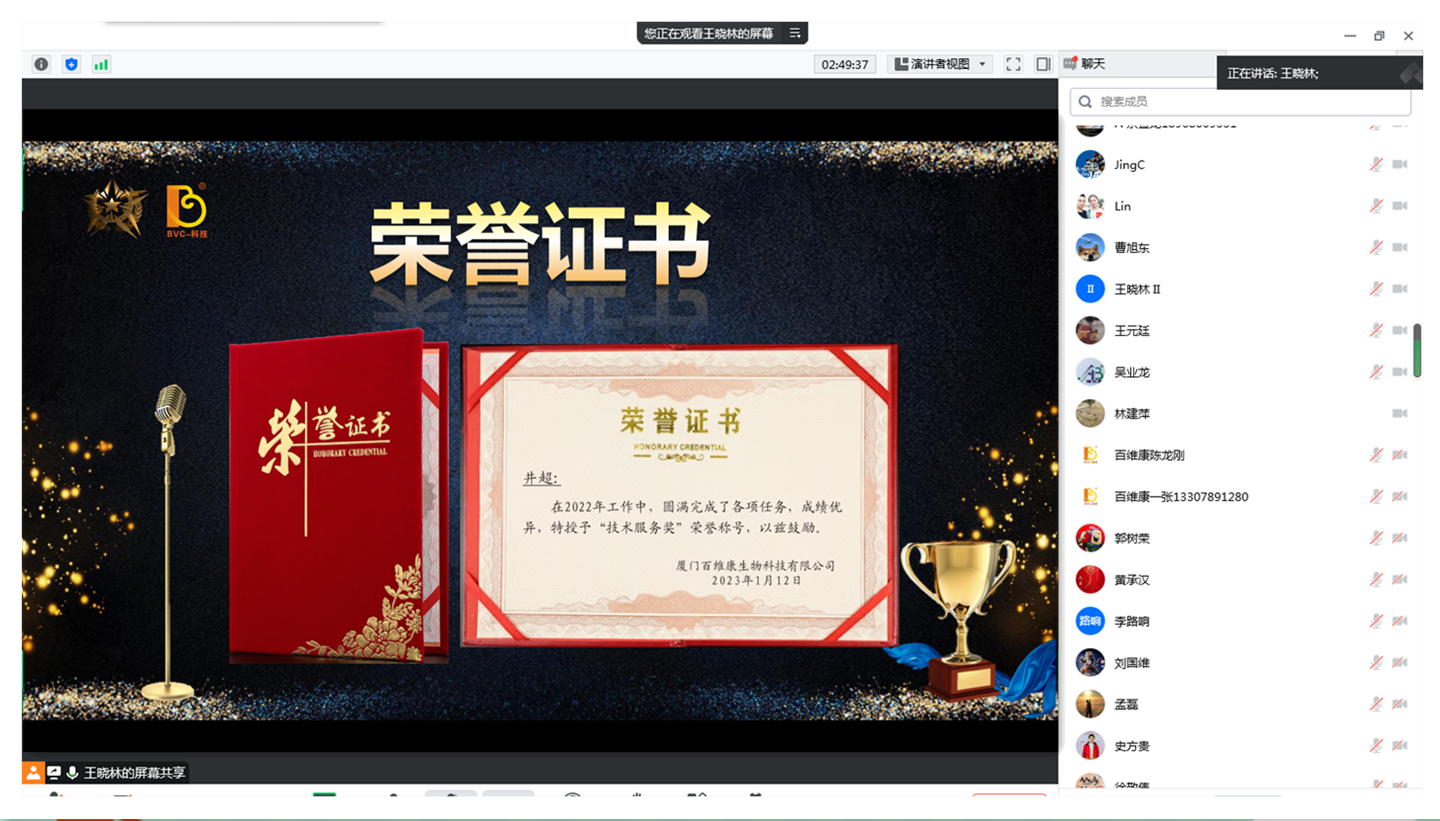
Task: Toggle the camera for 林建萍
Action: tap(1402, 413)
